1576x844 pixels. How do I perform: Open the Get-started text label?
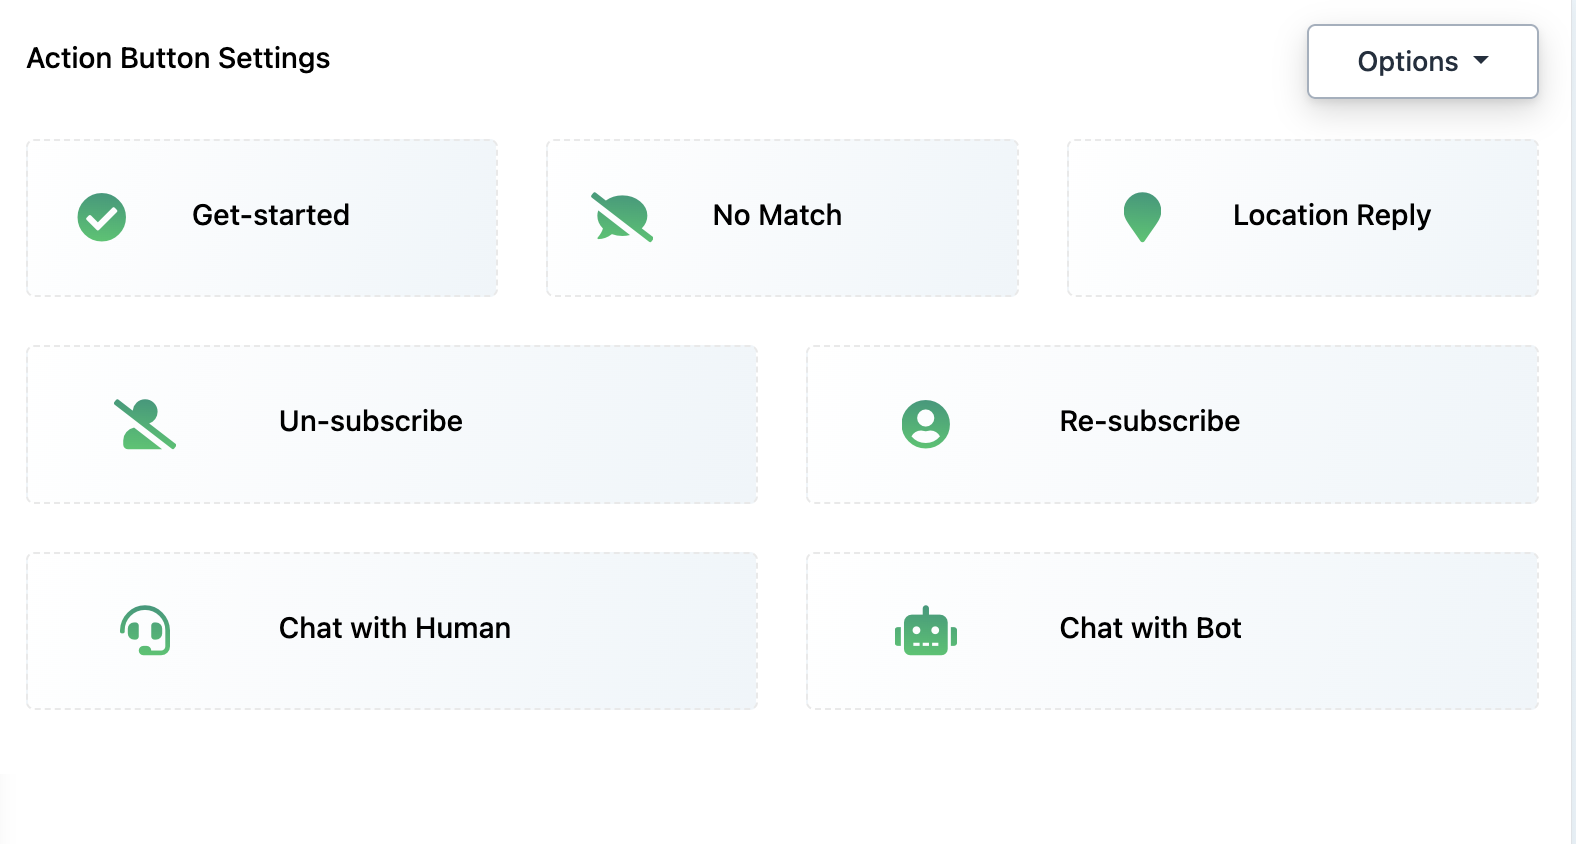point(271,215)
